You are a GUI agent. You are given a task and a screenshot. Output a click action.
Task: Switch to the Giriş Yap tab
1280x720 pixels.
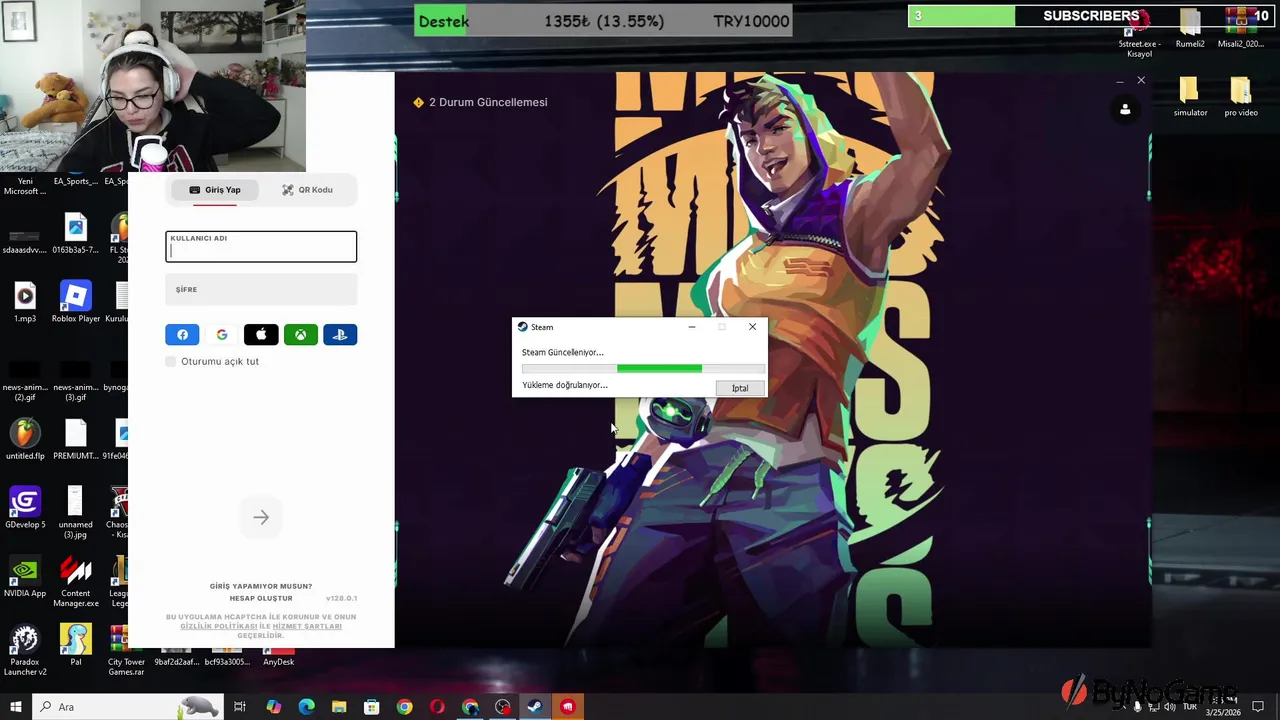tap(215, 190)
